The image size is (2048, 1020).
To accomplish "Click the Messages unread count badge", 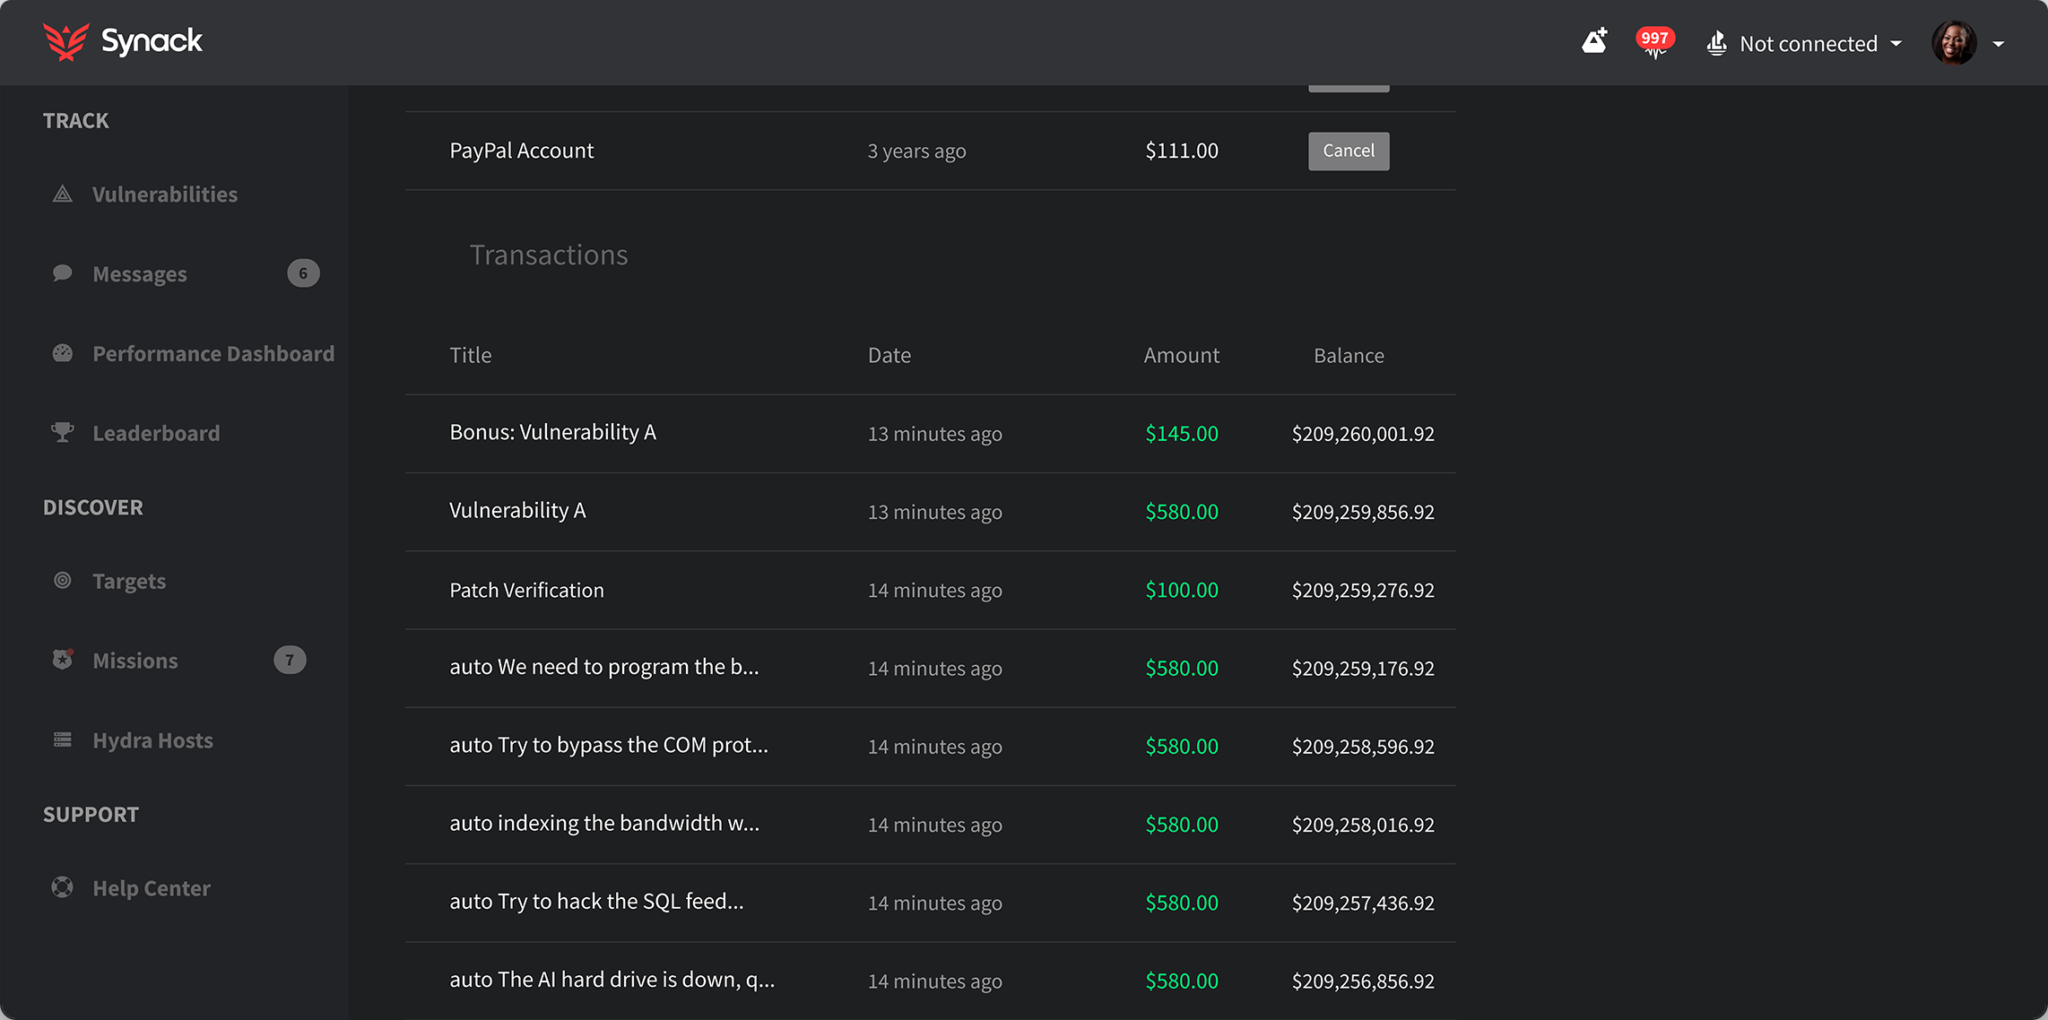I will [x=303, y=273].
